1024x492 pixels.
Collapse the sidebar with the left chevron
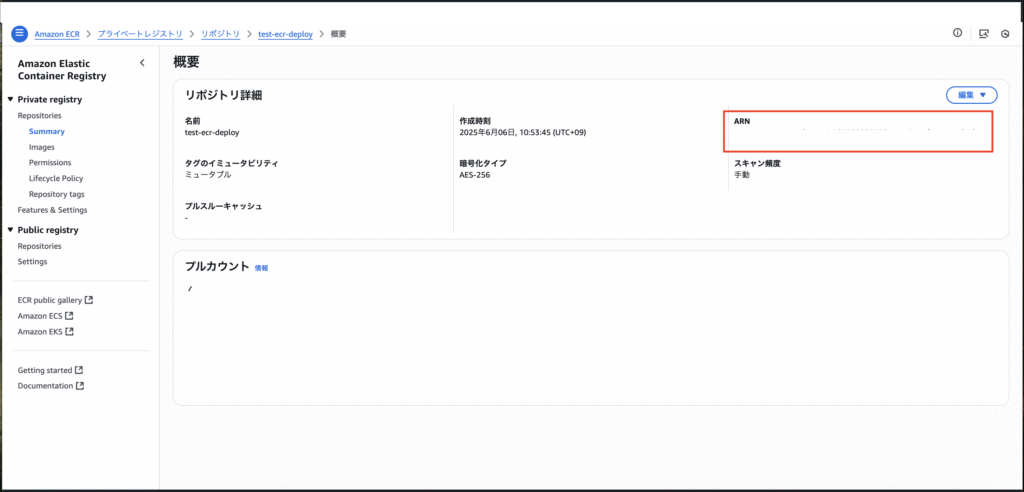click(142, 63)
